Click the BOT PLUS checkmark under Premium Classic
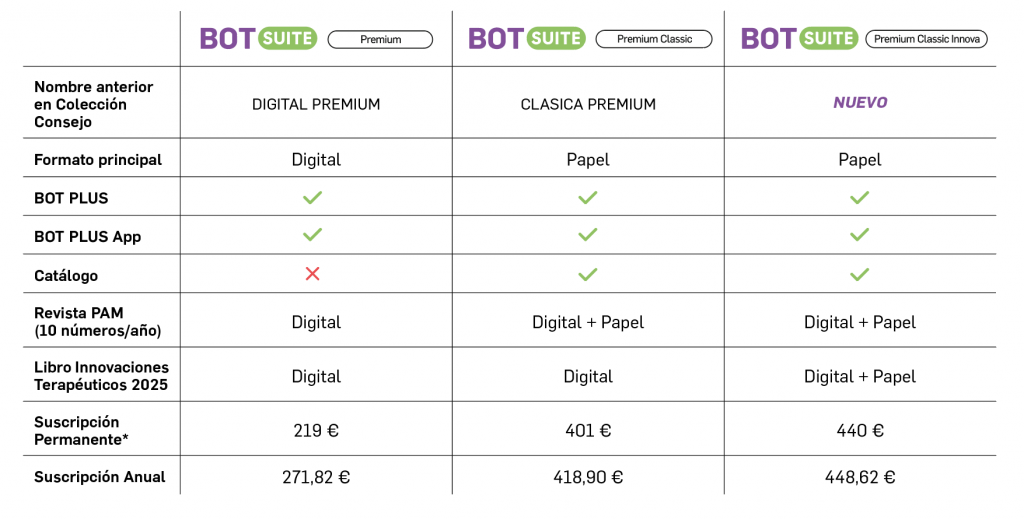Image resolution: width=1024 pixels, height=520 pixels. (x=588, y=197)
